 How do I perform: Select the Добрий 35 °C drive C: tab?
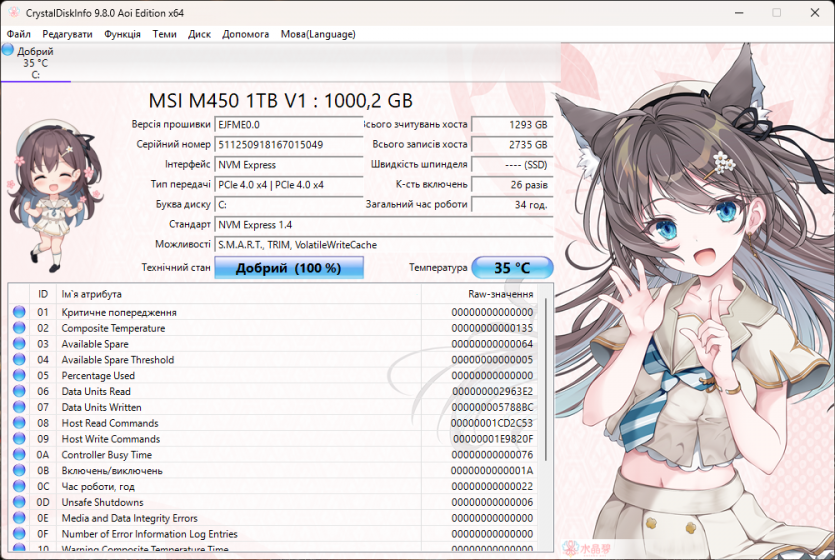[x=36, y=62]
